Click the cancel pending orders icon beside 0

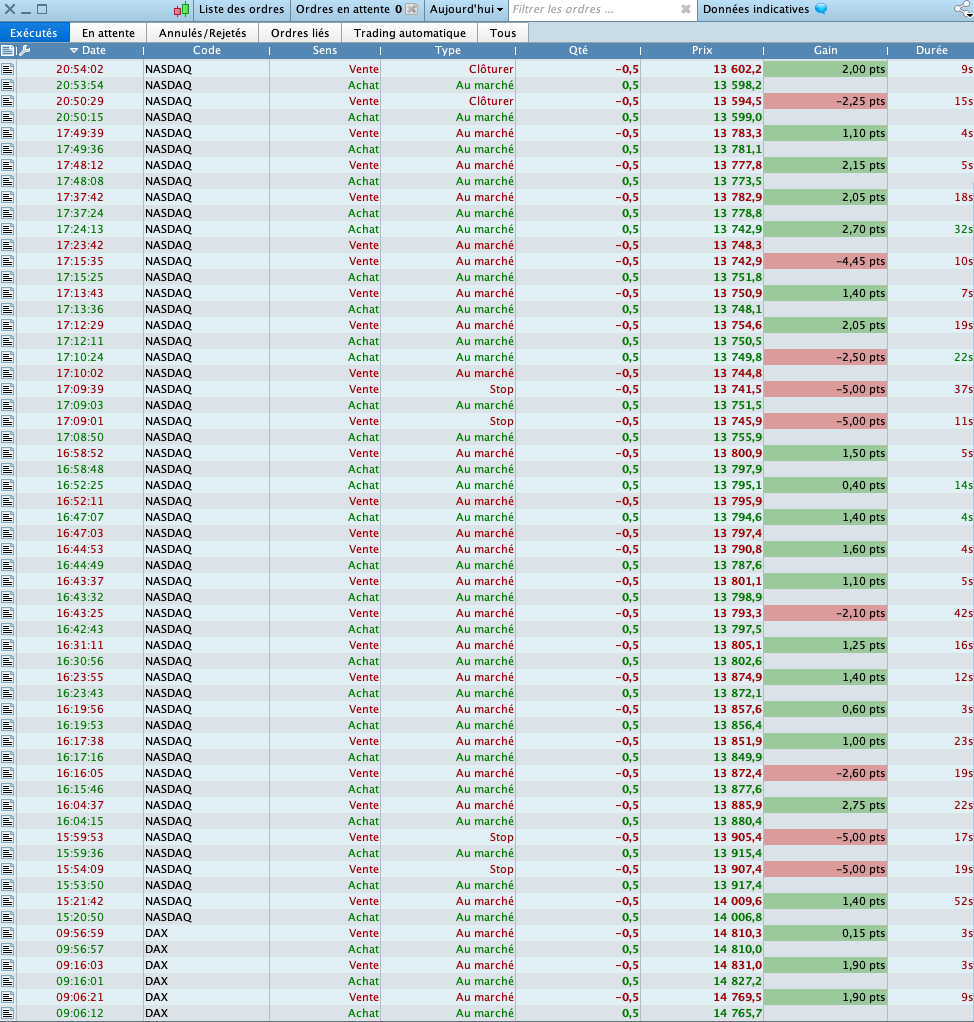click(411, 9)
